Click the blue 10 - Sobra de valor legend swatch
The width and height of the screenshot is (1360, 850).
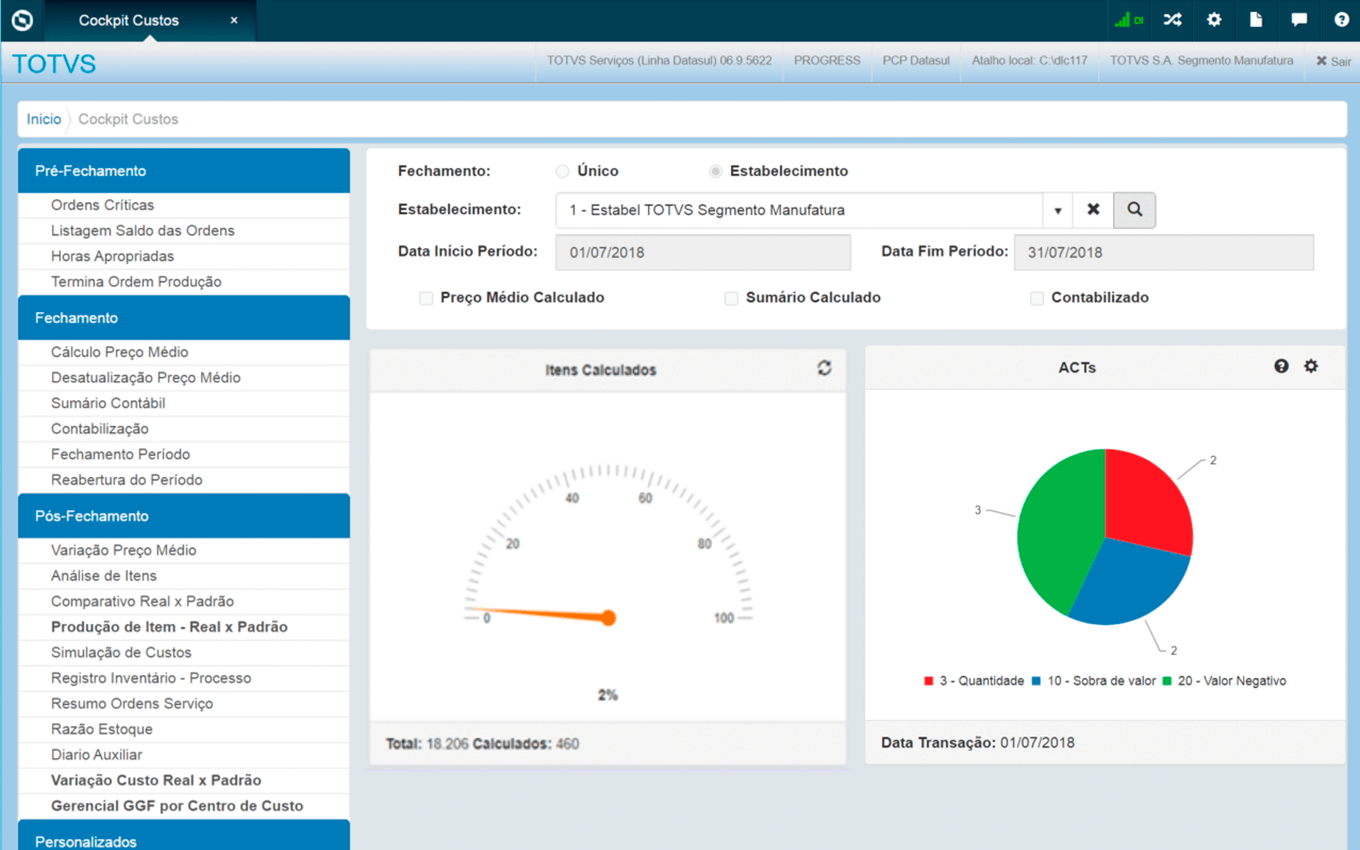(x=1037, y=681)
